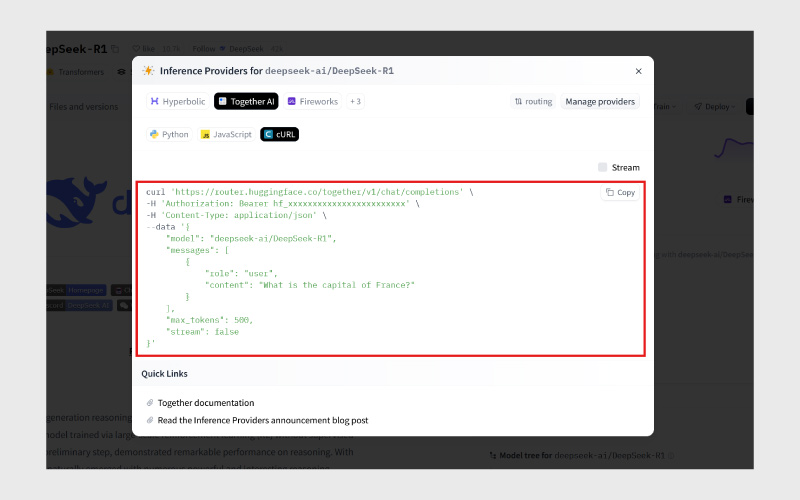Close the Inference Providers dialog
The height and width of the screenshot is (500, 800).
[639, 71]
